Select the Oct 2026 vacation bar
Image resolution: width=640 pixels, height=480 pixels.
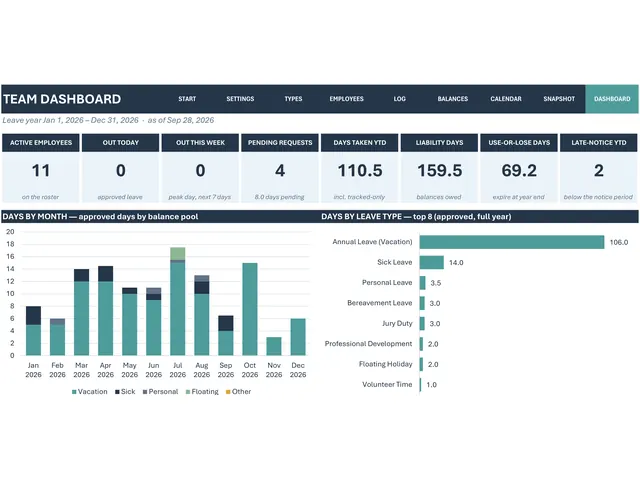pyautogui.click(x=250, y=309)
